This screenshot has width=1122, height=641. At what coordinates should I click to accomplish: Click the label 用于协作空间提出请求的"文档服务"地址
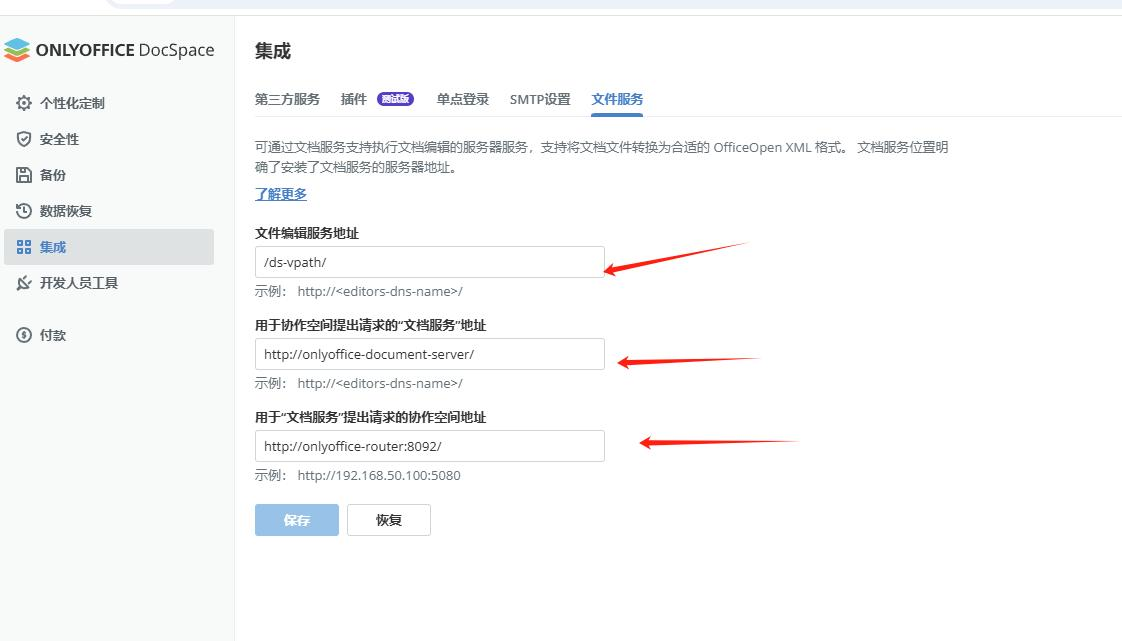[x=371, y=326]
